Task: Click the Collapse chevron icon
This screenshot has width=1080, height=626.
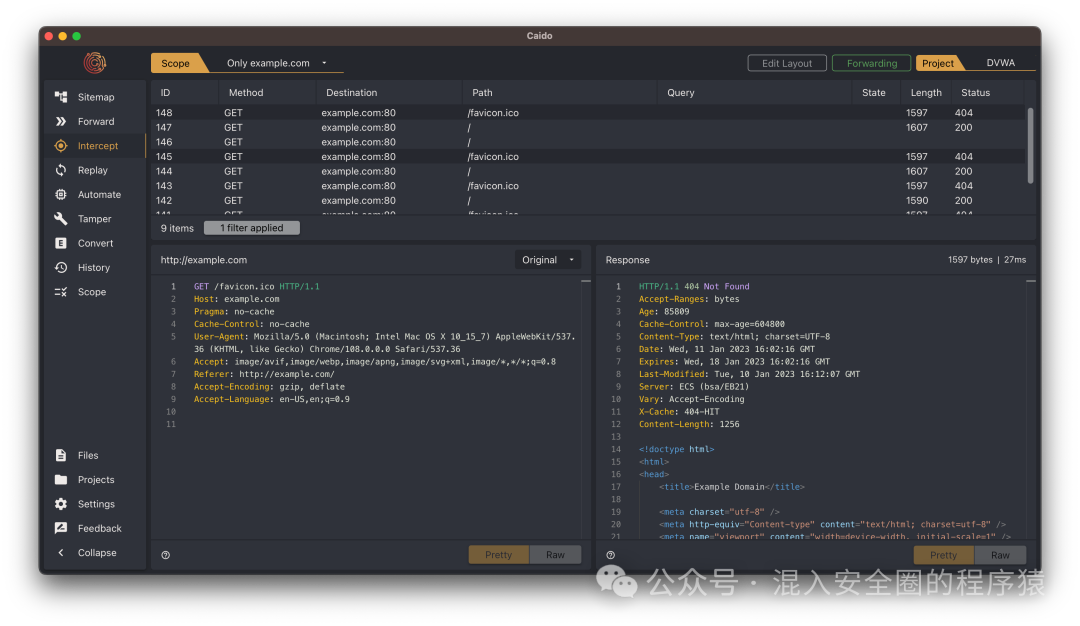Action: (61, 552)
